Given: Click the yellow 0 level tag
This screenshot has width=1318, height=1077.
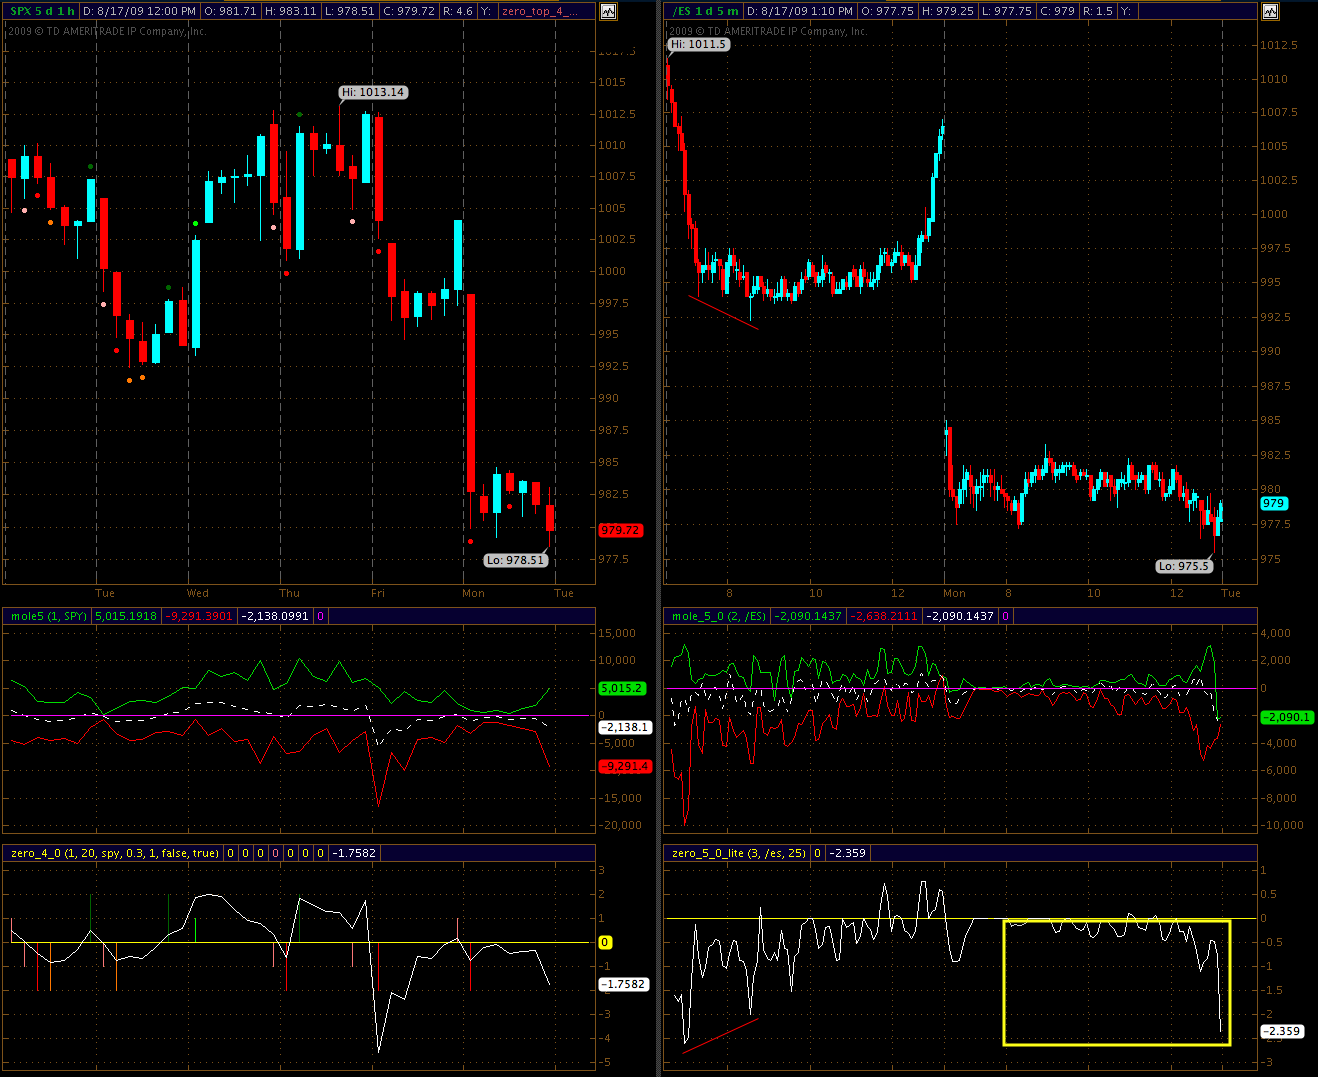Looking at the screenshot, I should pyautogui.click(x=604, y=942).
